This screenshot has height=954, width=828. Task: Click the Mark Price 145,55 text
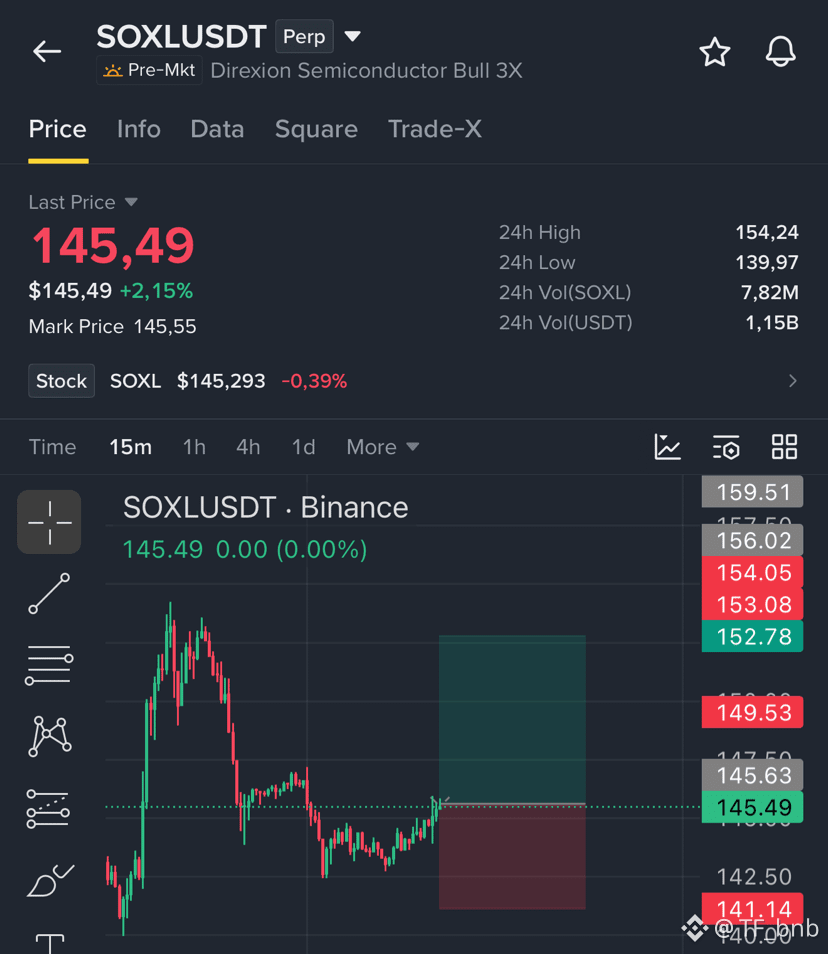(113, 327)
